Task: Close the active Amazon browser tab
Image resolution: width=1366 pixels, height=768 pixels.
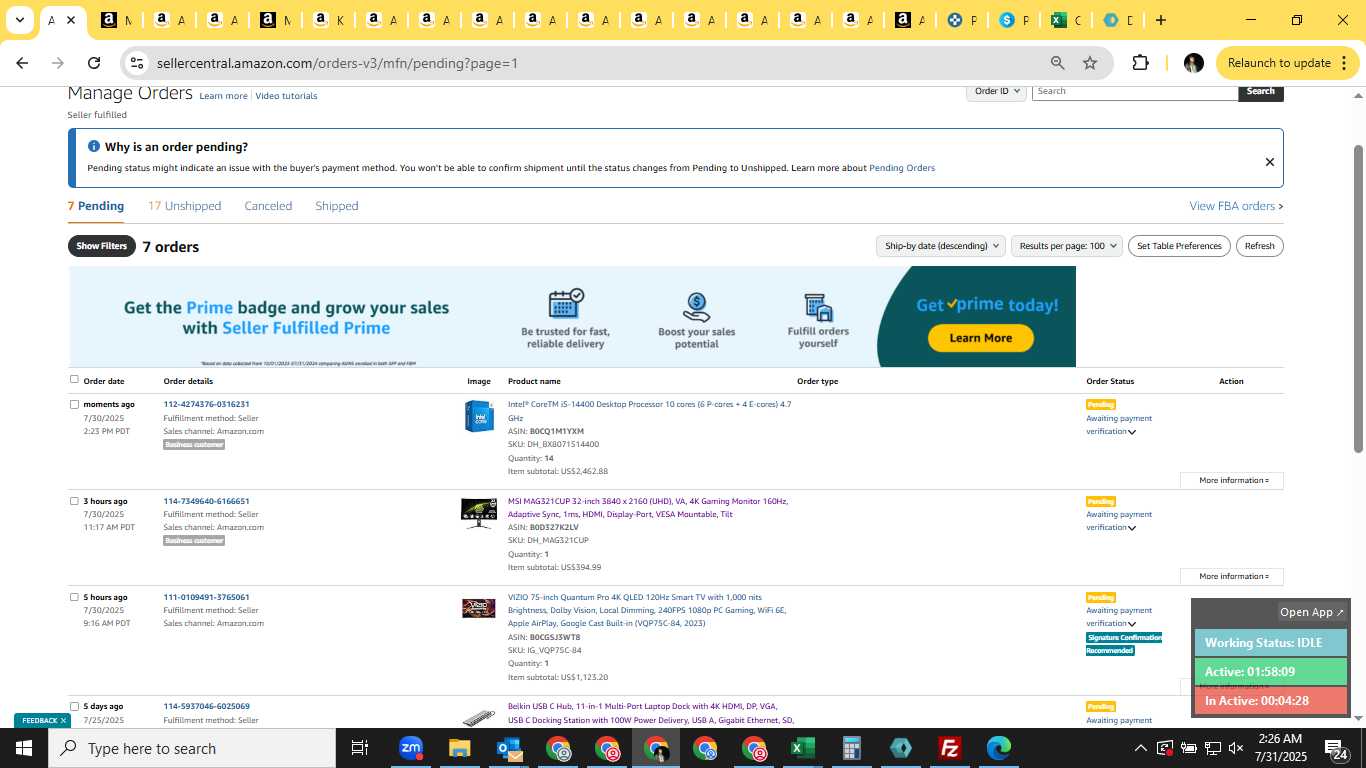Action: click(x=71, y=20)
